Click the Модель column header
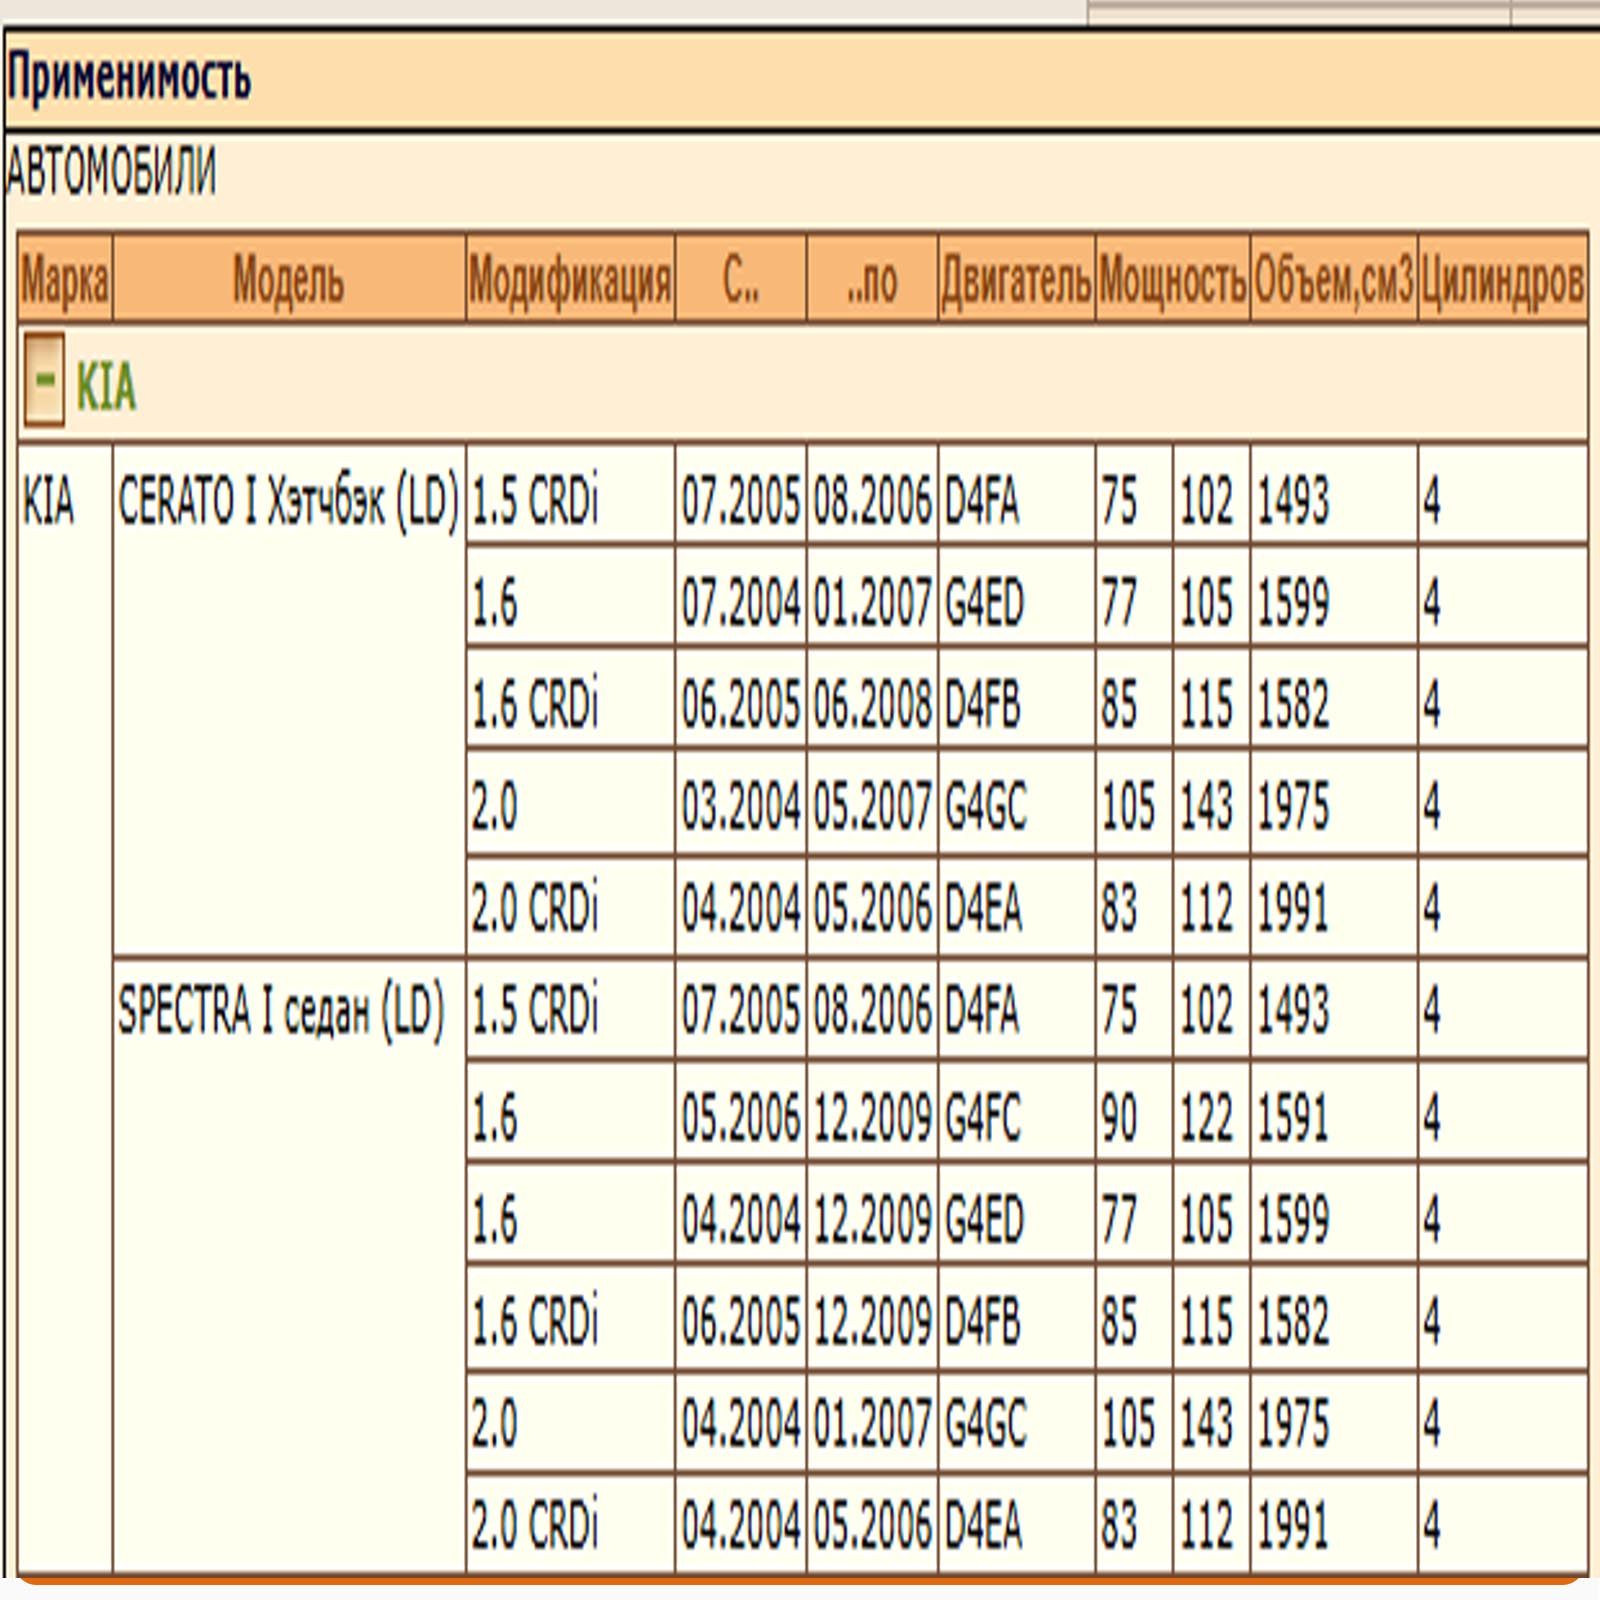Viewport: 1600px width, 1600px height. (x=288, y=280)
